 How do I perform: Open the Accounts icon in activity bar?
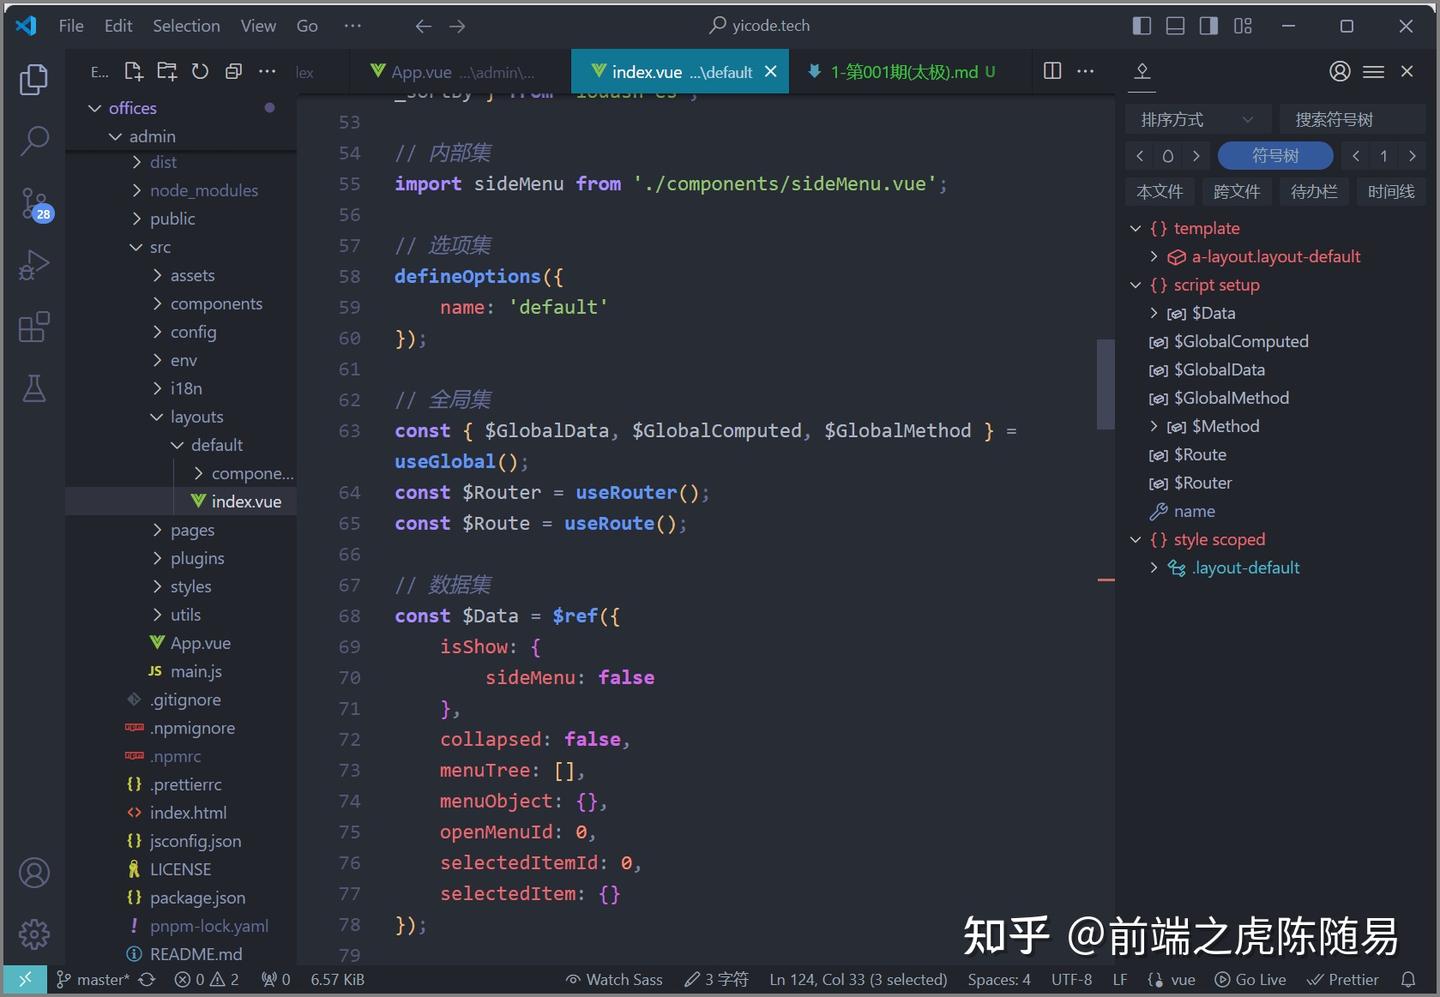click(x=33, y=872)
